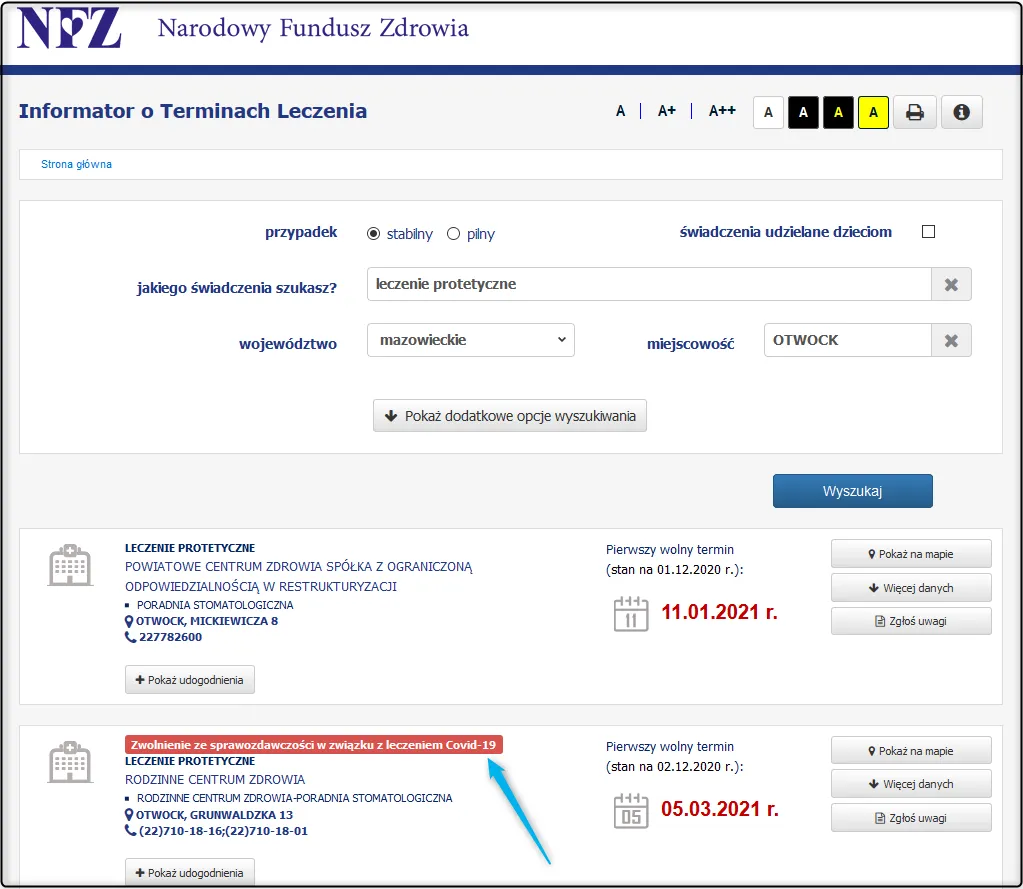The height and width of the screenshot is (889, 1023).
Task: Select the black high-contrast mode icon
Action: click(x=802, y=112)
